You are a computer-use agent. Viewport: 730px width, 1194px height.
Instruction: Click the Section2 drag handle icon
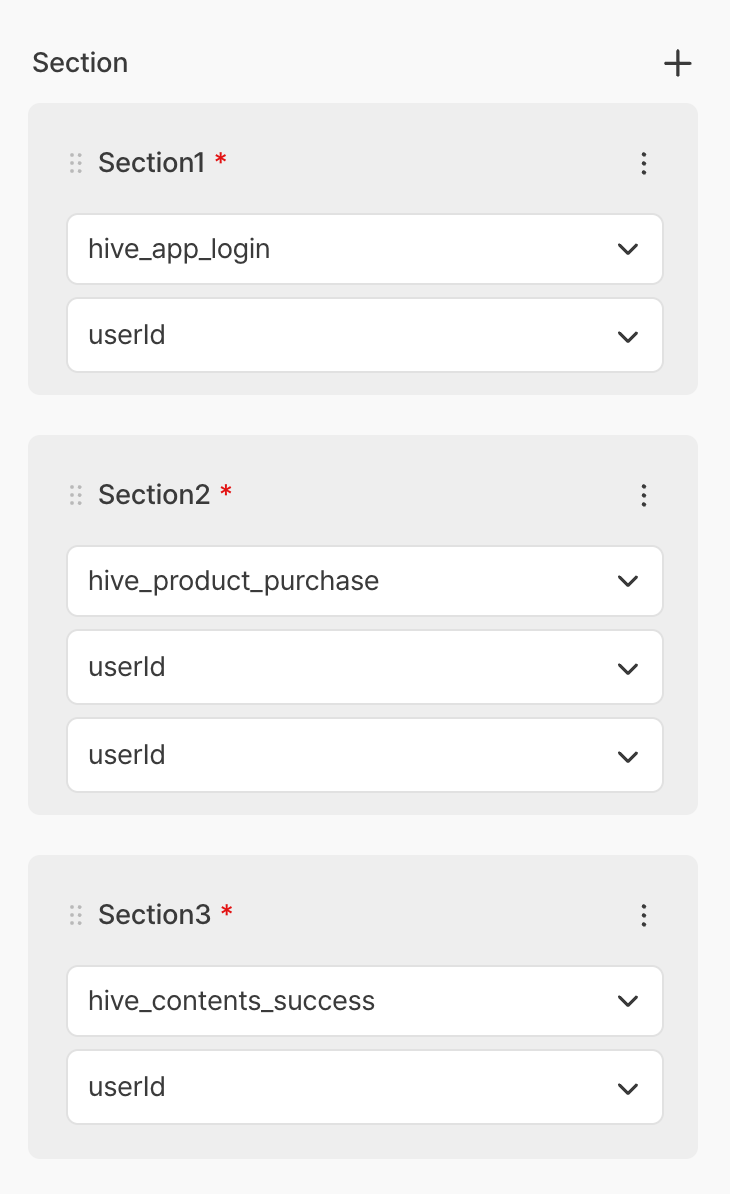point(76,495)
